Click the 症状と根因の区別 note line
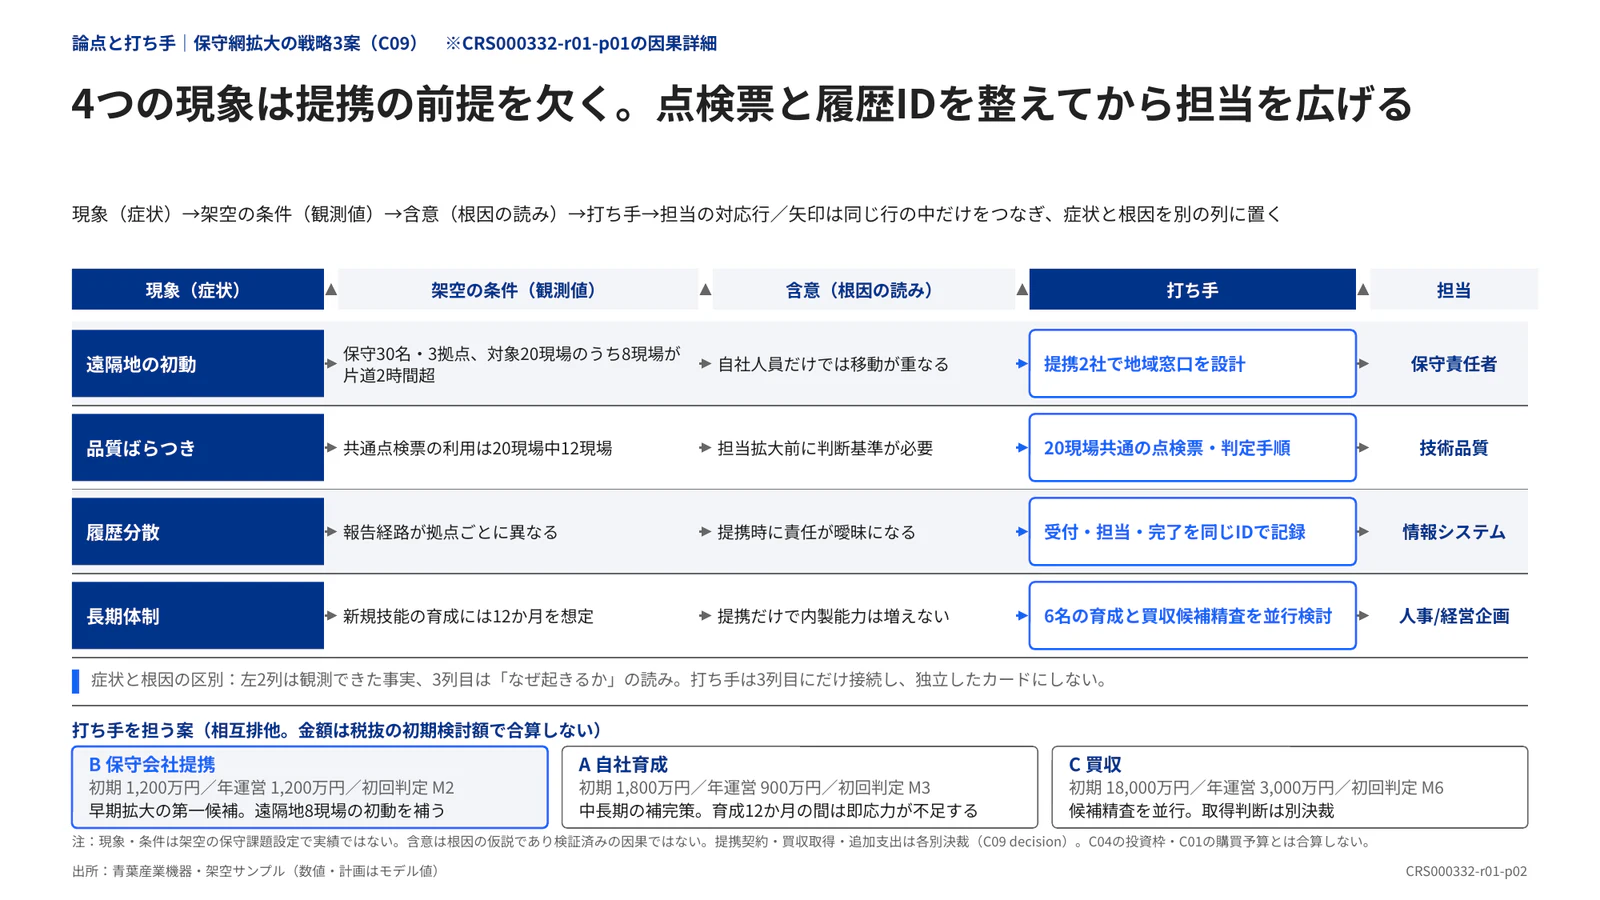The width and height of the screenshot is (1600, 900). click(600, 680)
